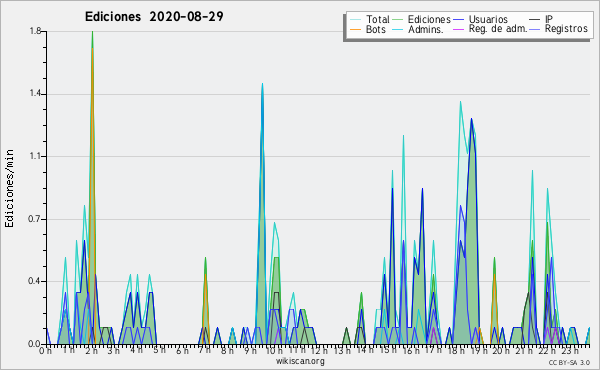Image resolution: width=600 pixels, height=370 pixels.
Task: Open the wikiscan.org link below chart
Action: point(300,361)
